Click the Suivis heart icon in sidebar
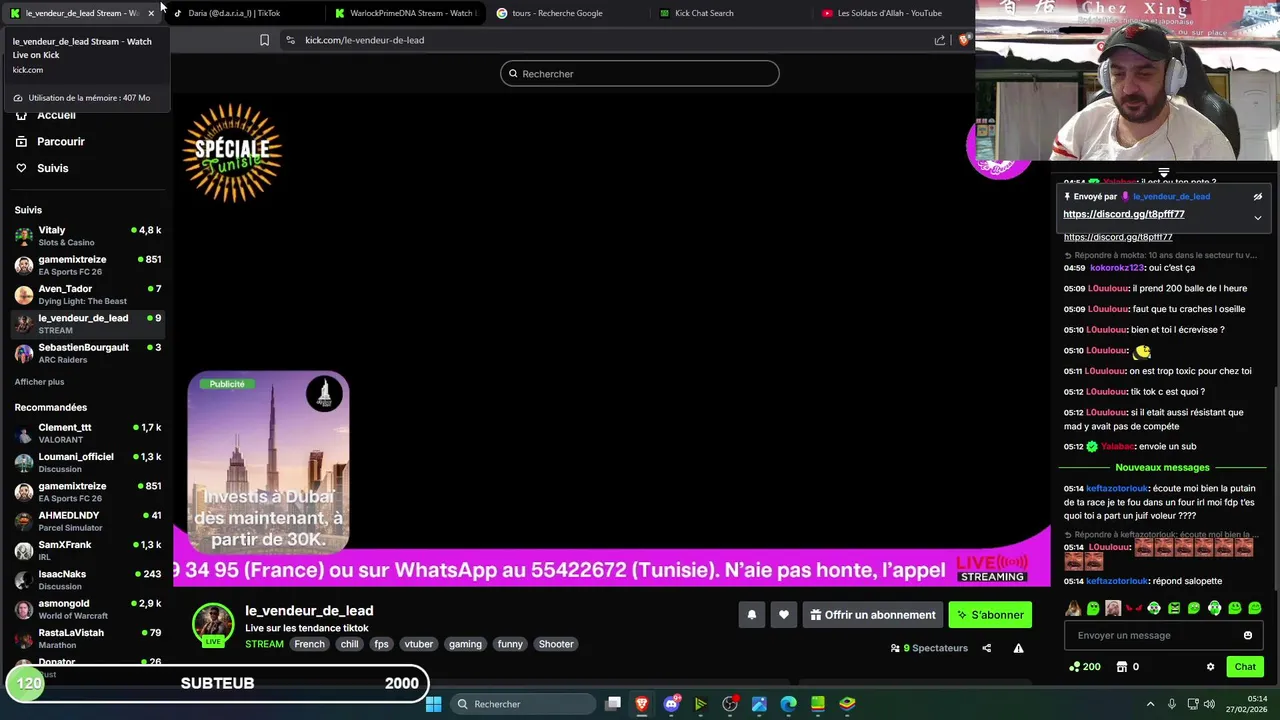Image resolution: width=1280 pixels, height=720 pixels. [21, 168]
